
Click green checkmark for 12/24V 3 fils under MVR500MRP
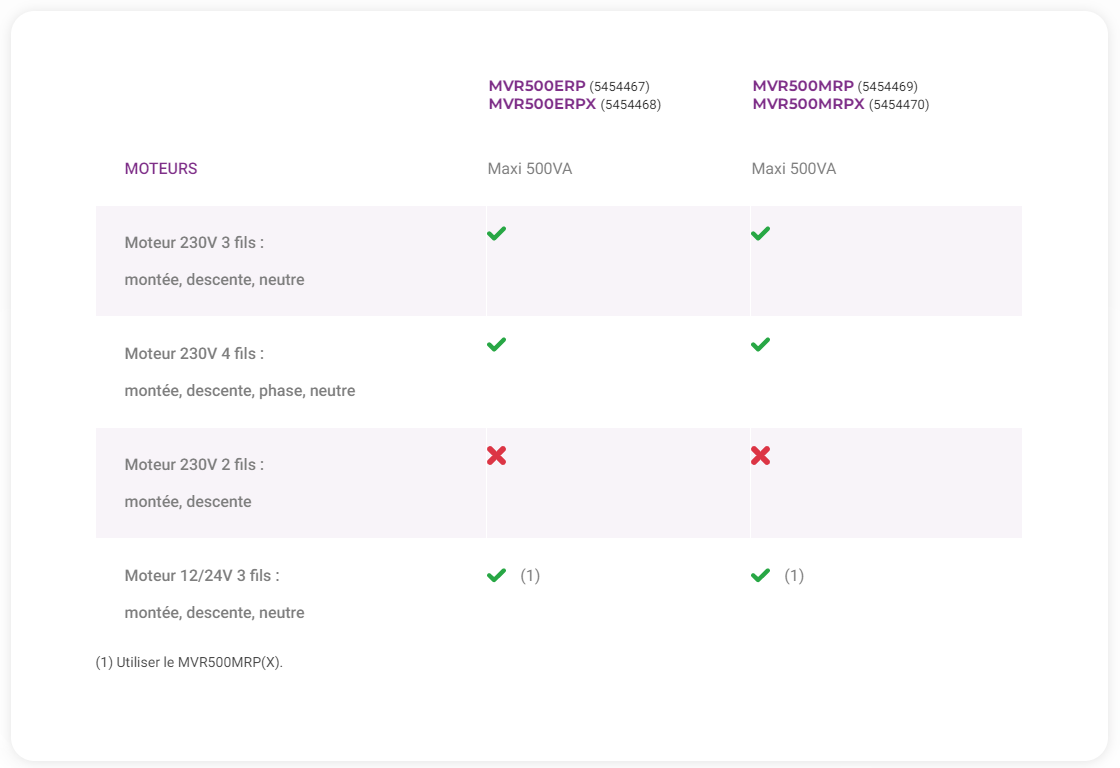760,575
